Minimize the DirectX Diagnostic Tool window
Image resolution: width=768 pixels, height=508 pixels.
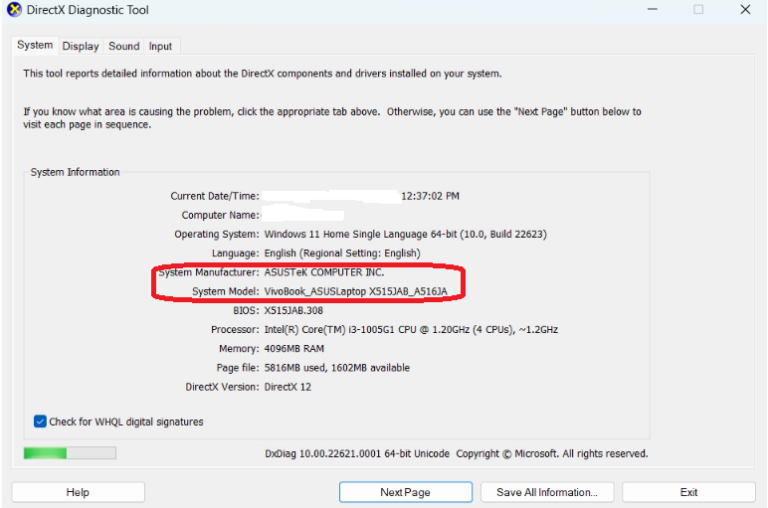tap(652, 9)
